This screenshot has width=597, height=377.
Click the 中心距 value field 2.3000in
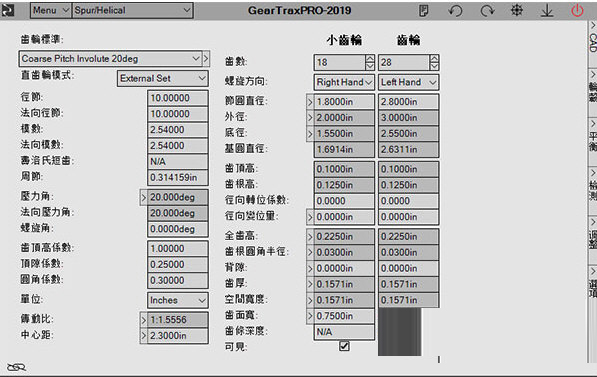coord(178,336)
